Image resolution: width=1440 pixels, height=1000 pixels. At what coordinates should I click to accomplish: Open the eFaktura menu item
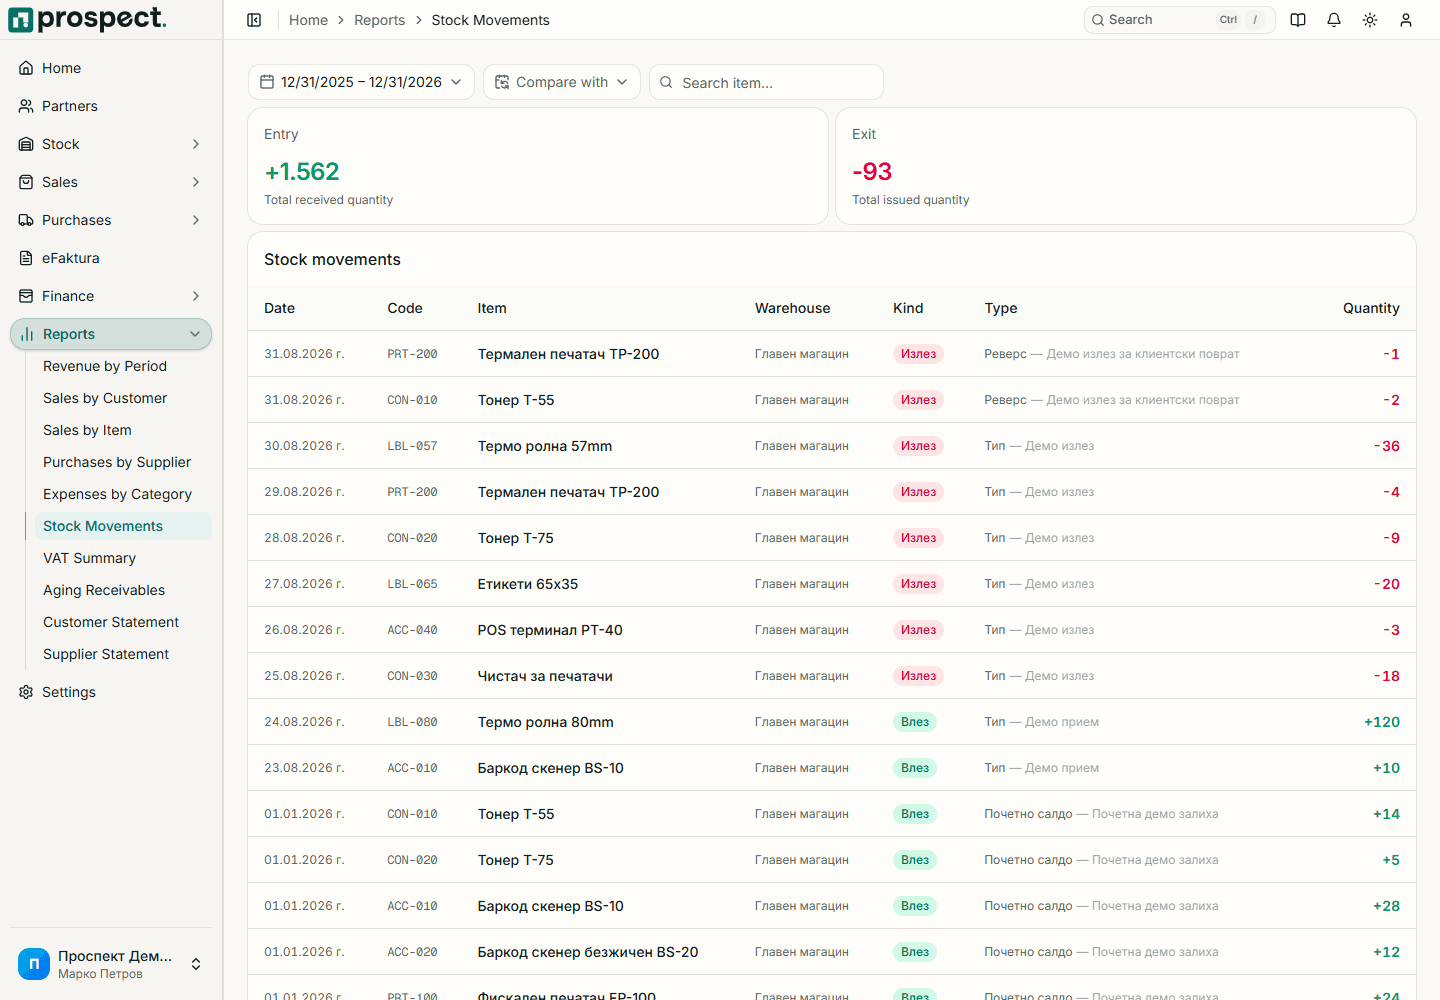tap(110, 258)
